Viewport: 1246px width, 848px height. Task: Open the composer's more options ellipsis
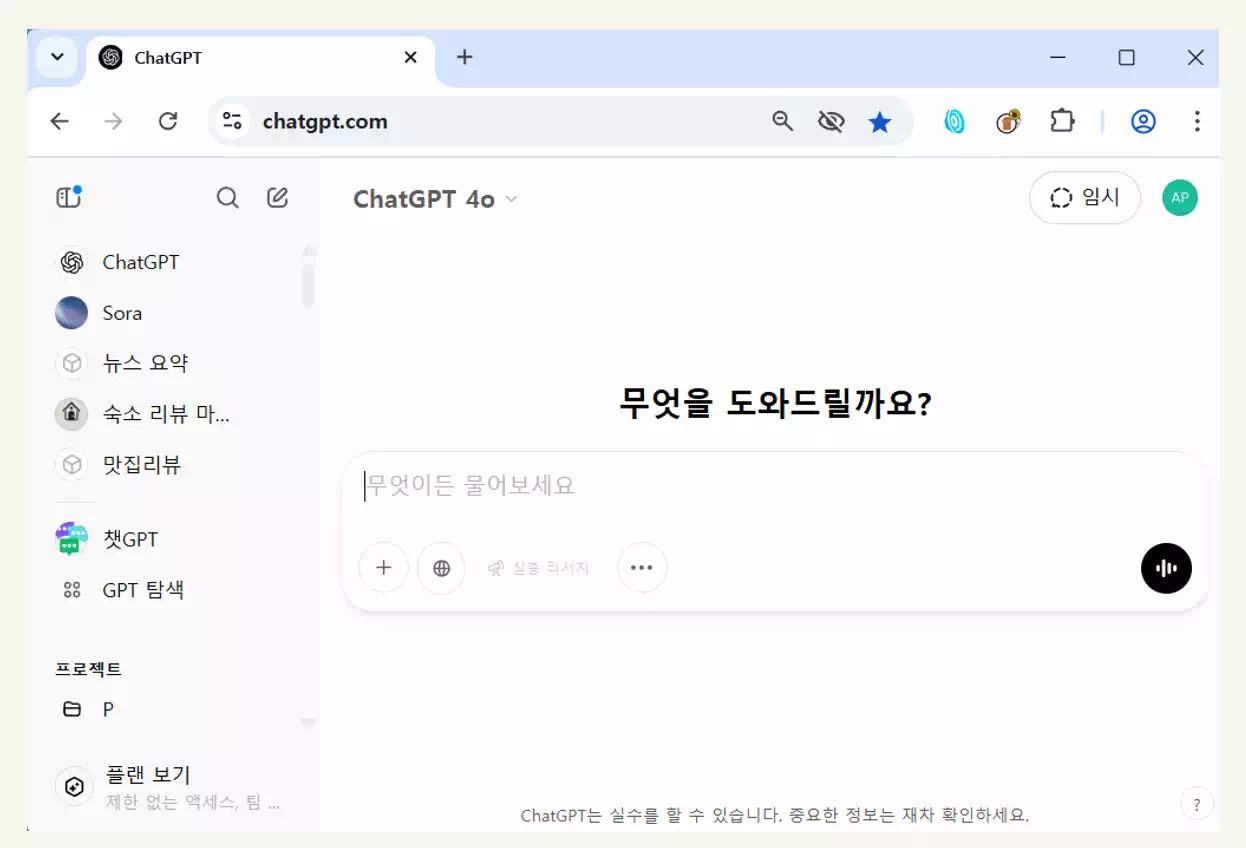tap(642, 568)
